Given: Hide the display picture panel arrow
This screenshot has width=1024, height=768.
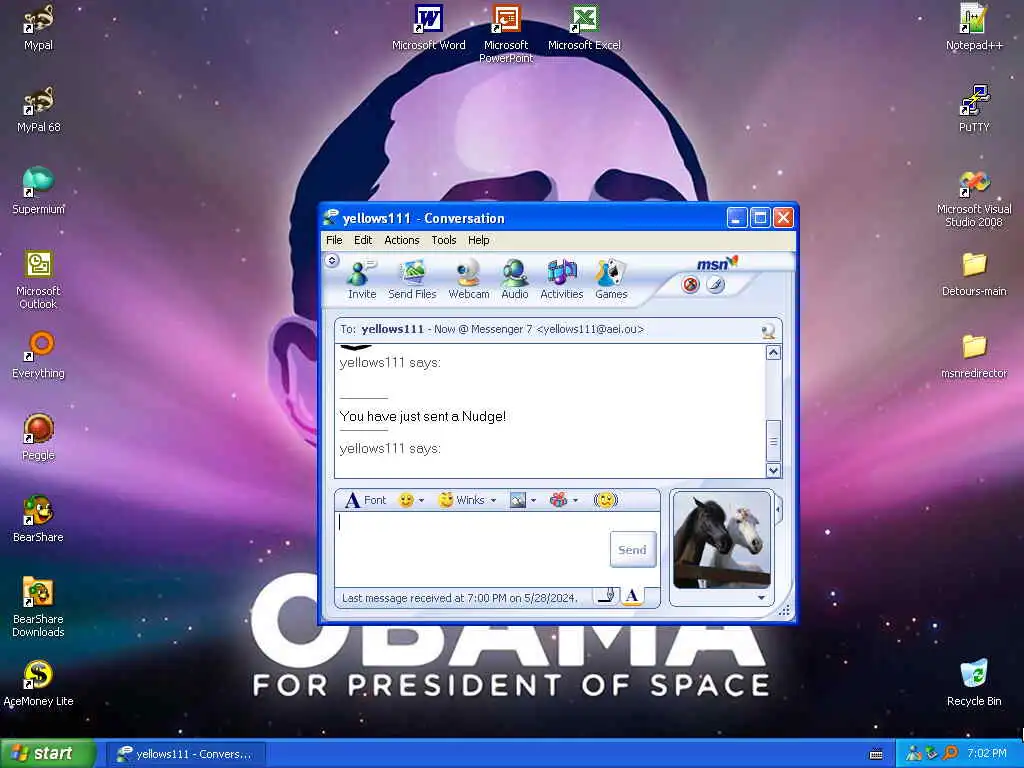Looking at the screenshot, I should point(778,510).
